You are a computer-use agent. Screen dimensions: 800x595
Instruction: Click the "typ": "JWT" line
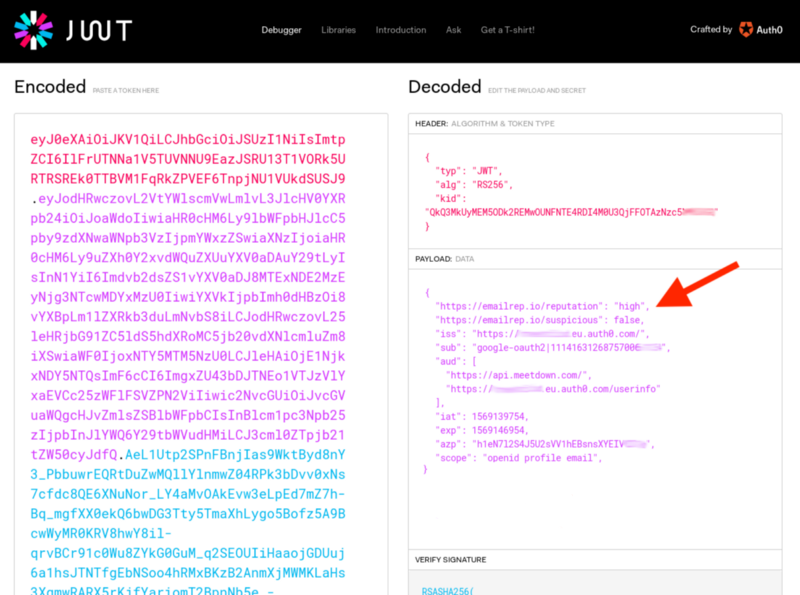pyautogui.click(x=468, y=171)
